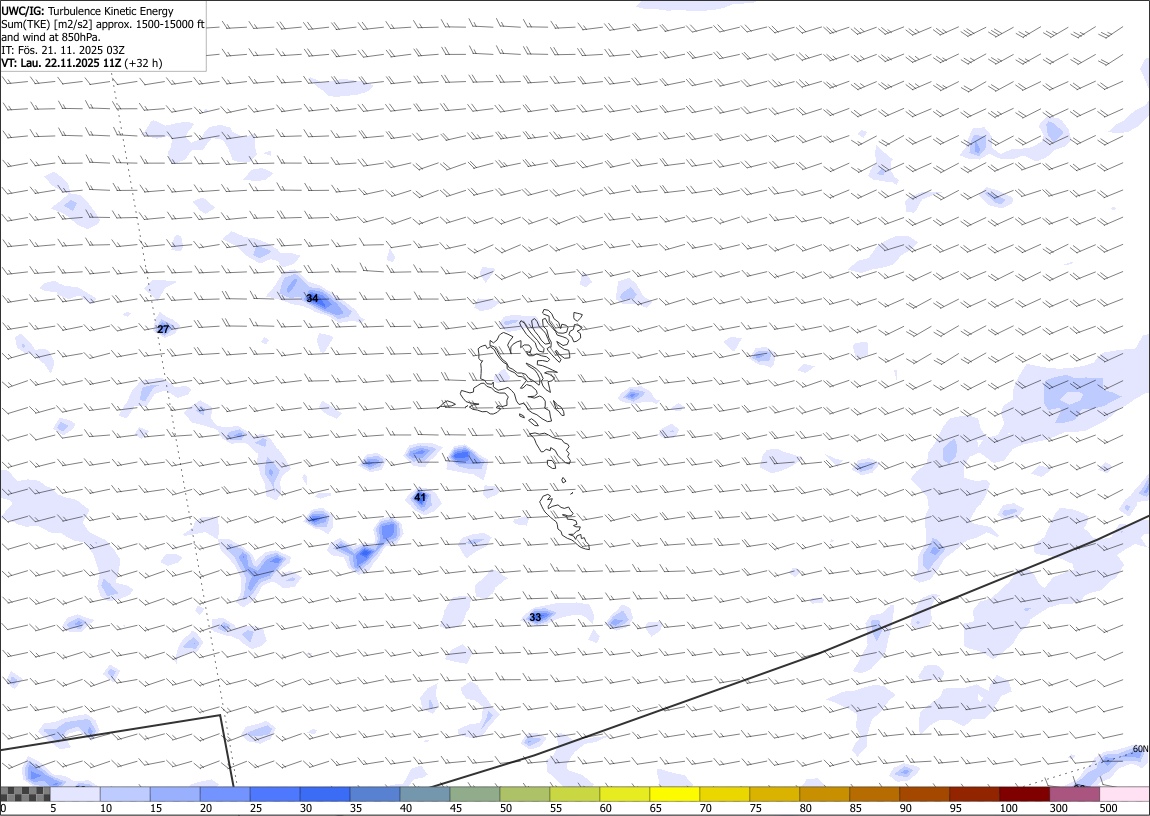Click the 'Sum(TKE) [m2/s2] approx. 1500-15000 ft' line
The height and width of the screenshot is (816, 1150).
tap(103, 24)
